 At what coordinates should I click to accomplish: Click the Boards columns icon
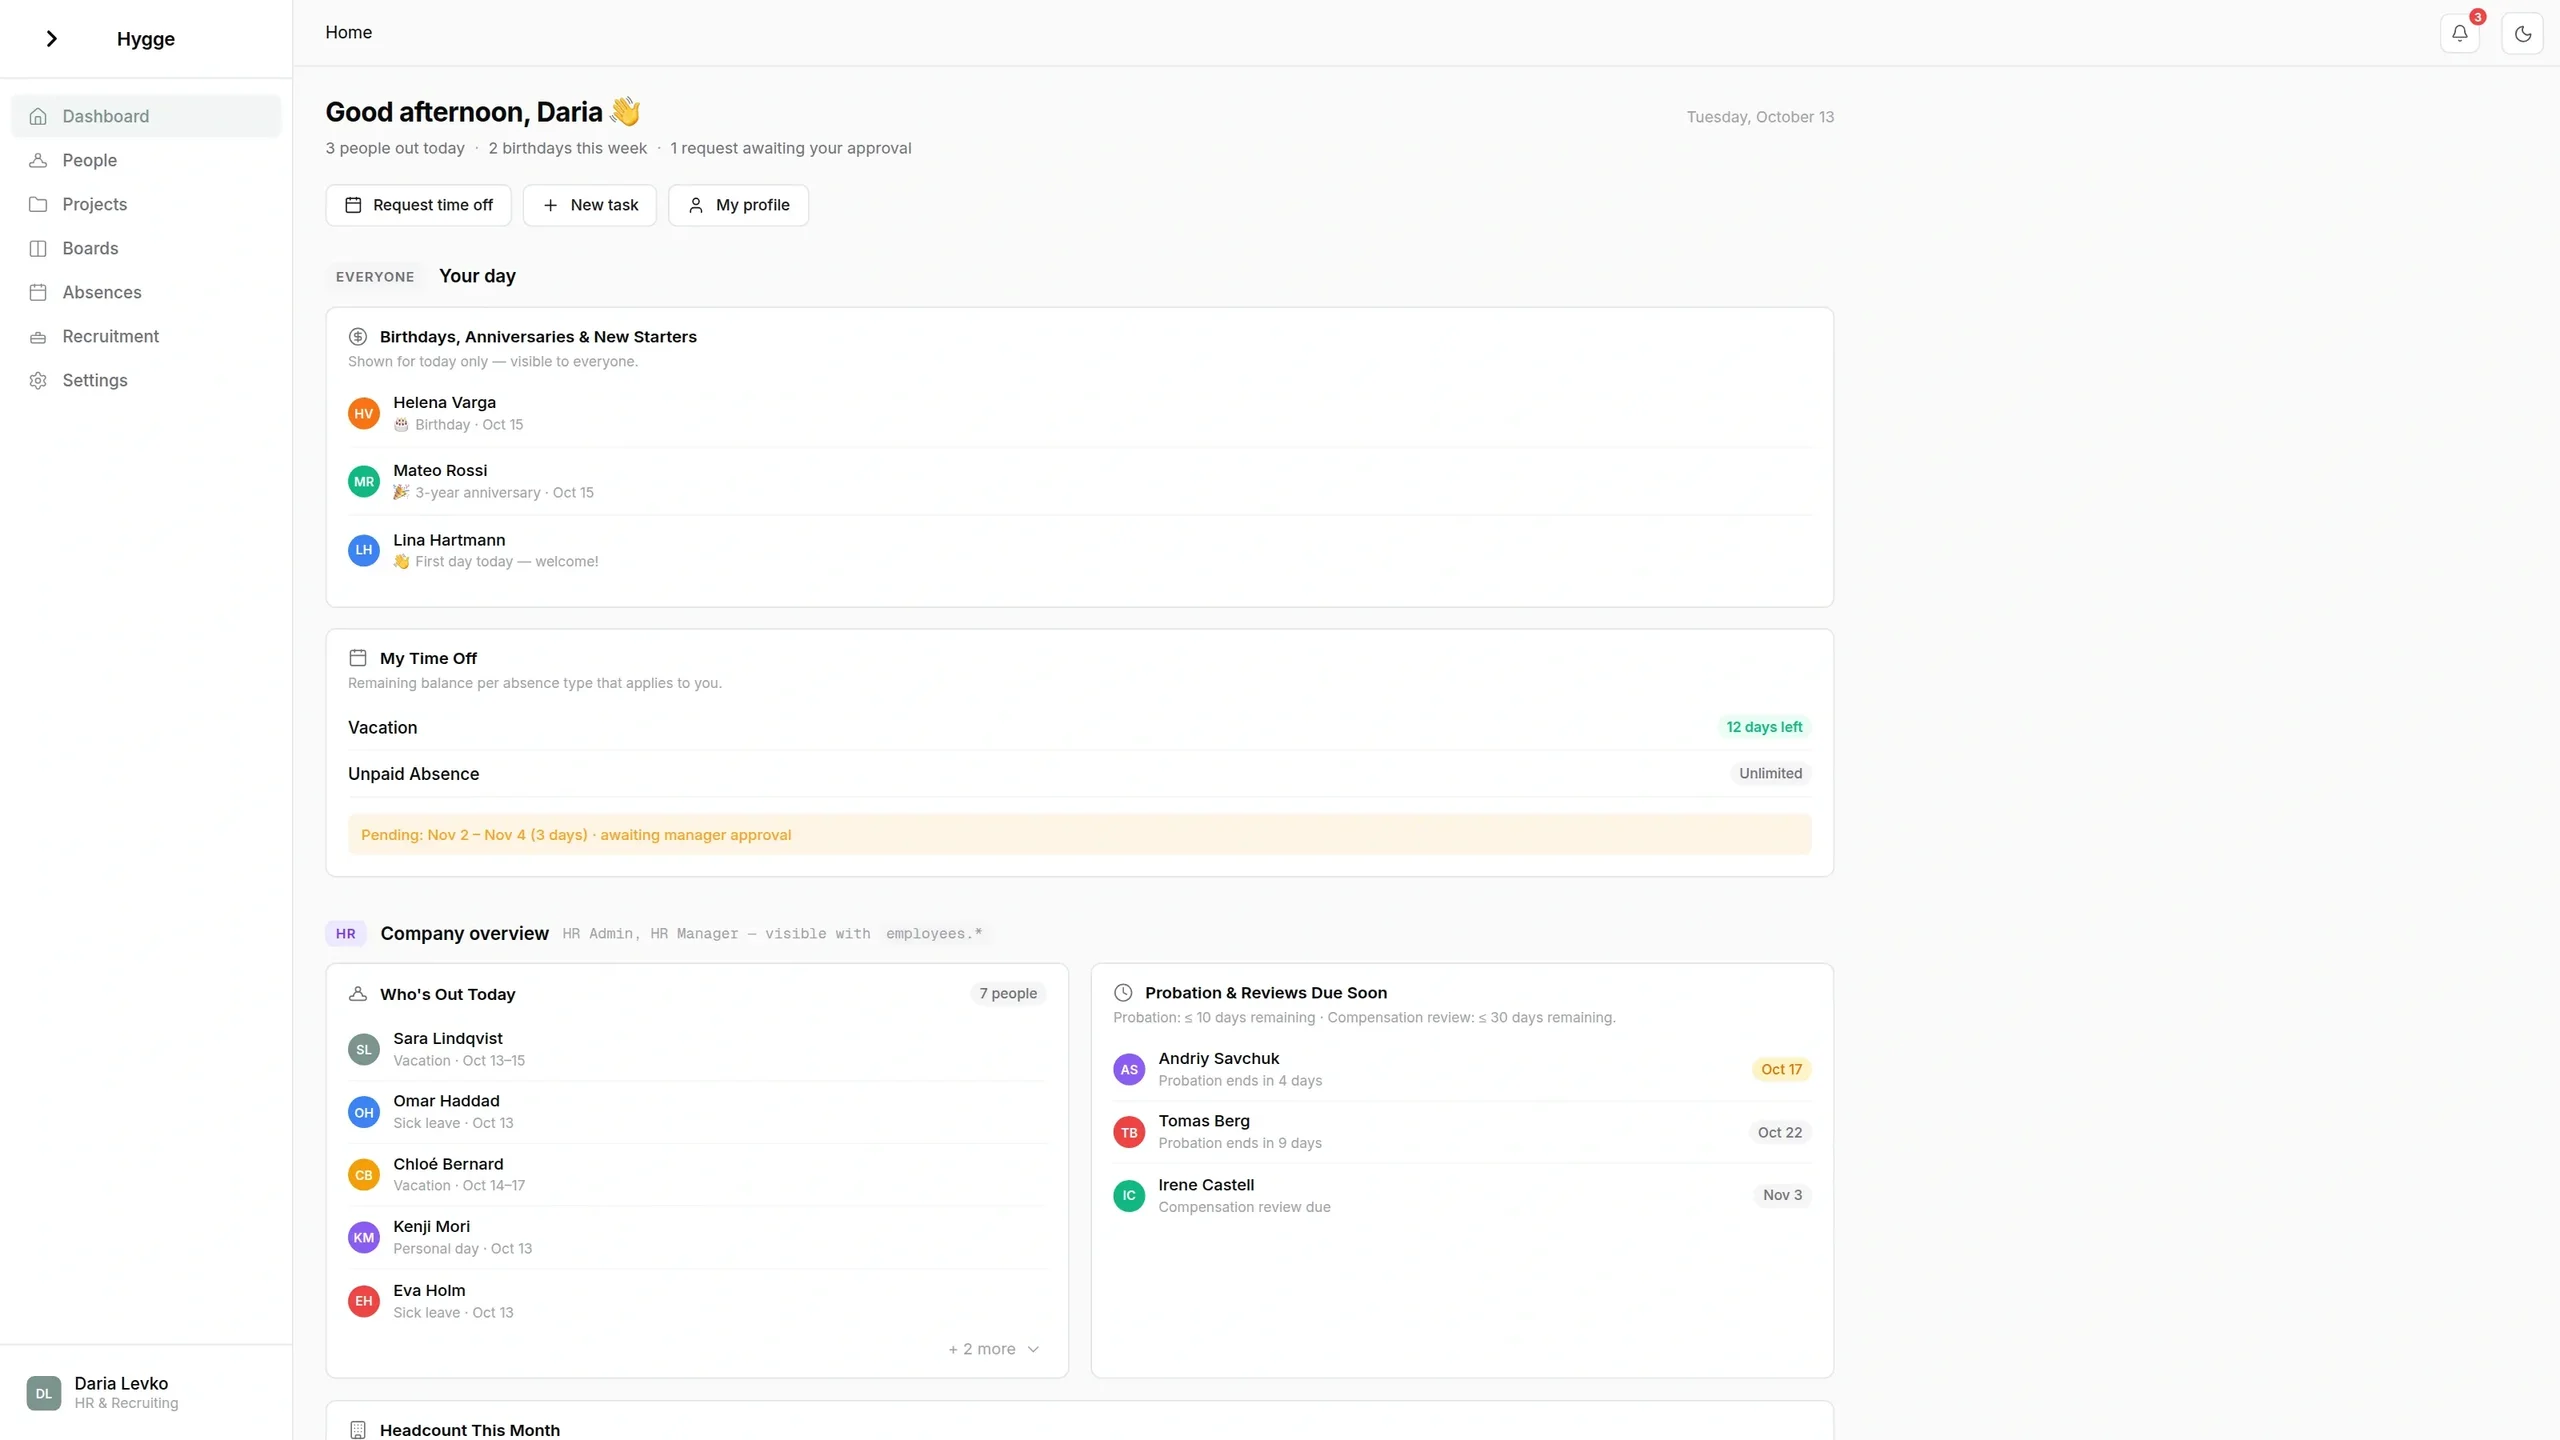click(38, 248)
